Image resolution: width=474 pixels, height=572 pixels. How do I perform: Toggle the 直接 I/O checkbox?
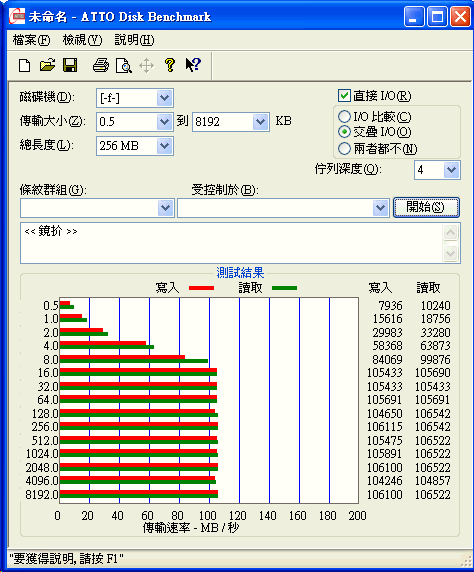tap(344, 96)
